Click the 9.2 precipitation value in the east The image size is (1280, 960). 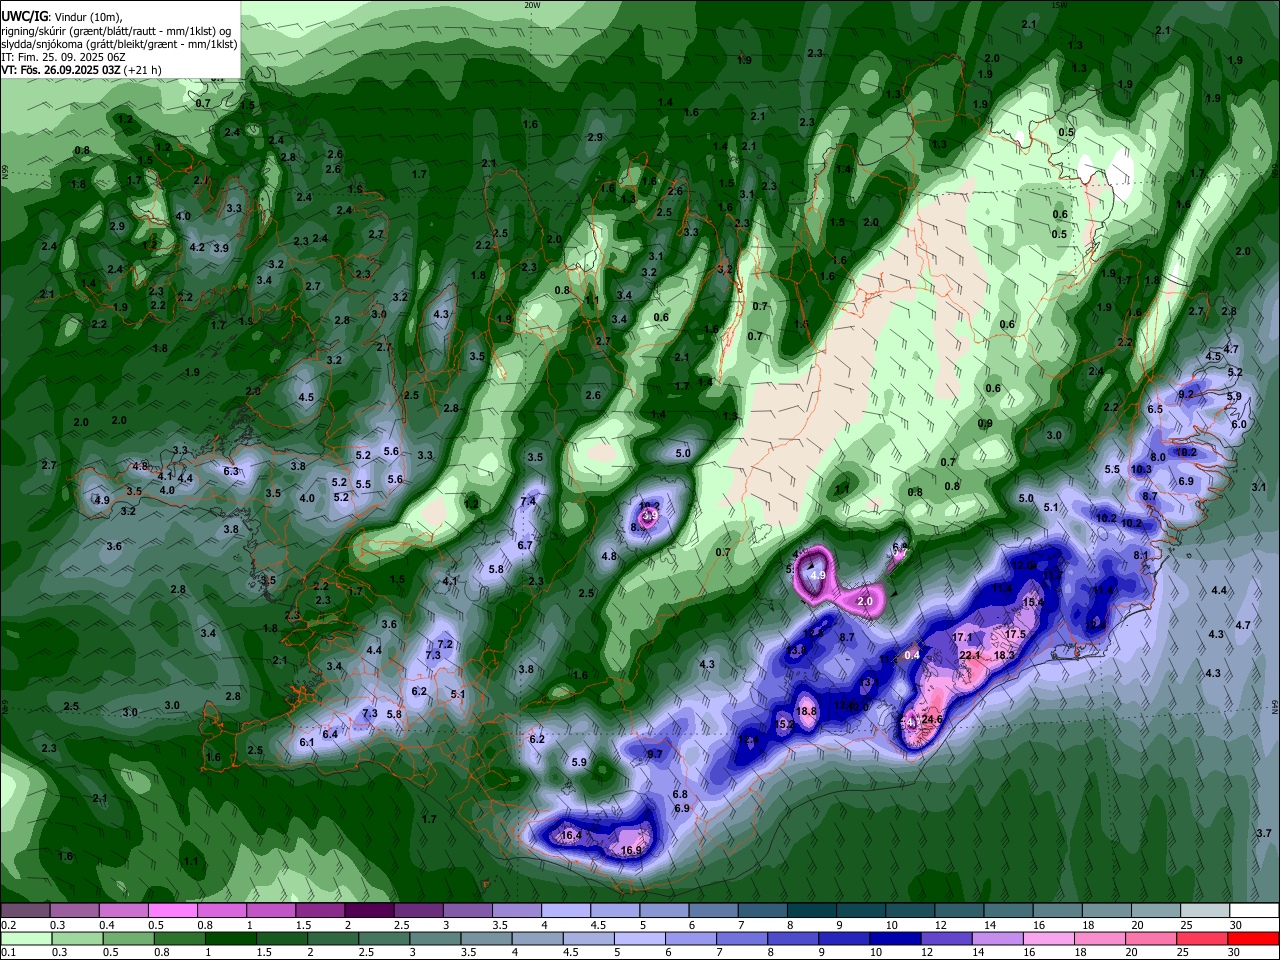(x=1186, y=395)
